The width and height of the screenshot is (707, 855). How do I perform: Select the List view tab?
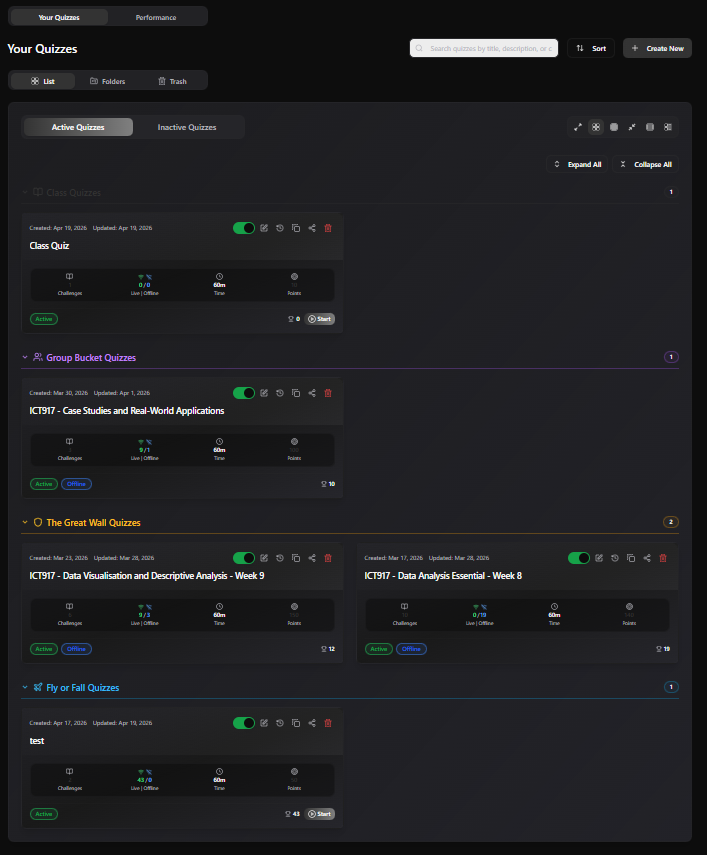[x=43, y=81]
